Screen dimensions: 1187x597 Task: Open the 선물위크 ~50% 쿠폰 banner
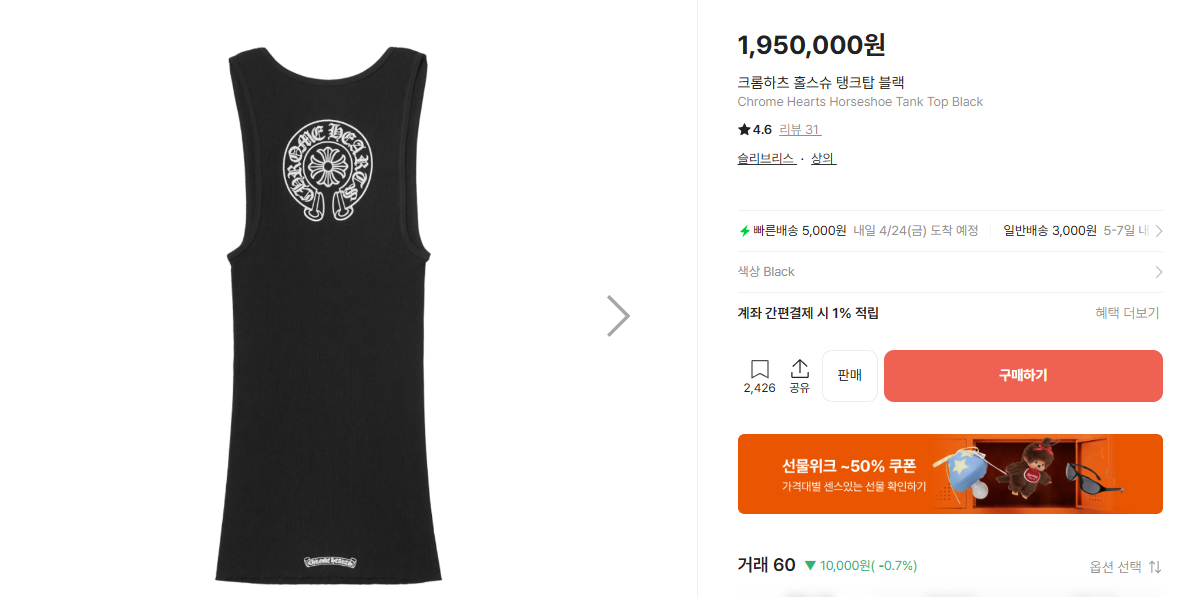pyautogui.click(x=949, y=474)
